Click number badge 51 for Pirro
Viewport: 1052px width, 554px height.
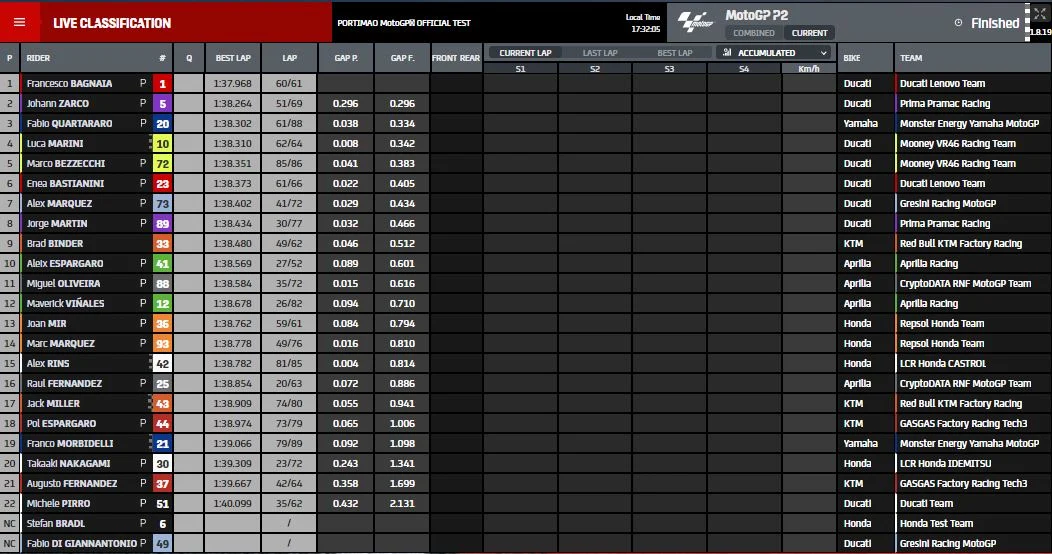pos(162,504)
